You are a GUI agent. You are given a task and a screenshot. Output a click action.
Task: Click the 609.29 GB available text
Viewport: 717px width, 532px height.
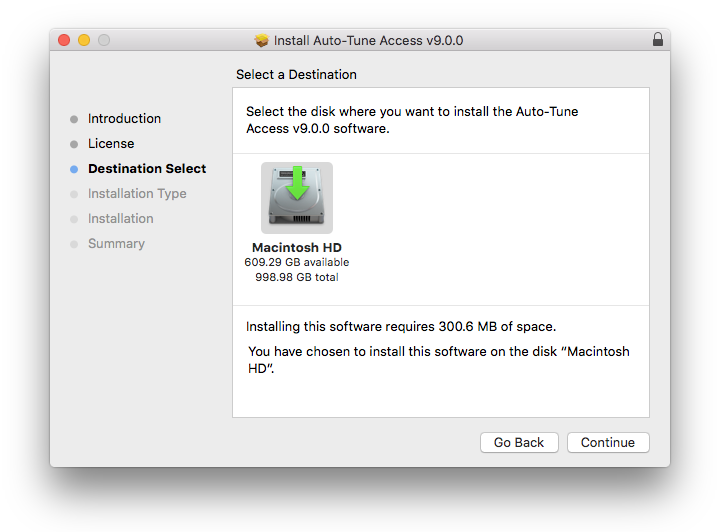(x=297, y=262)
